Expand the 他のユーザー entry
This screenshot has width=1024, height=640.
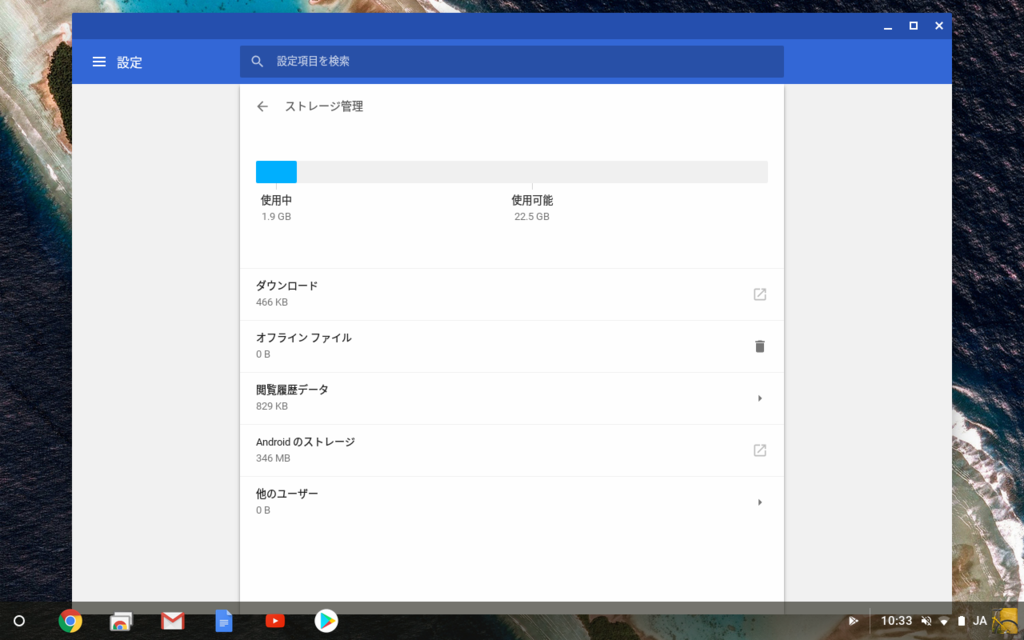tap(760, 502)
